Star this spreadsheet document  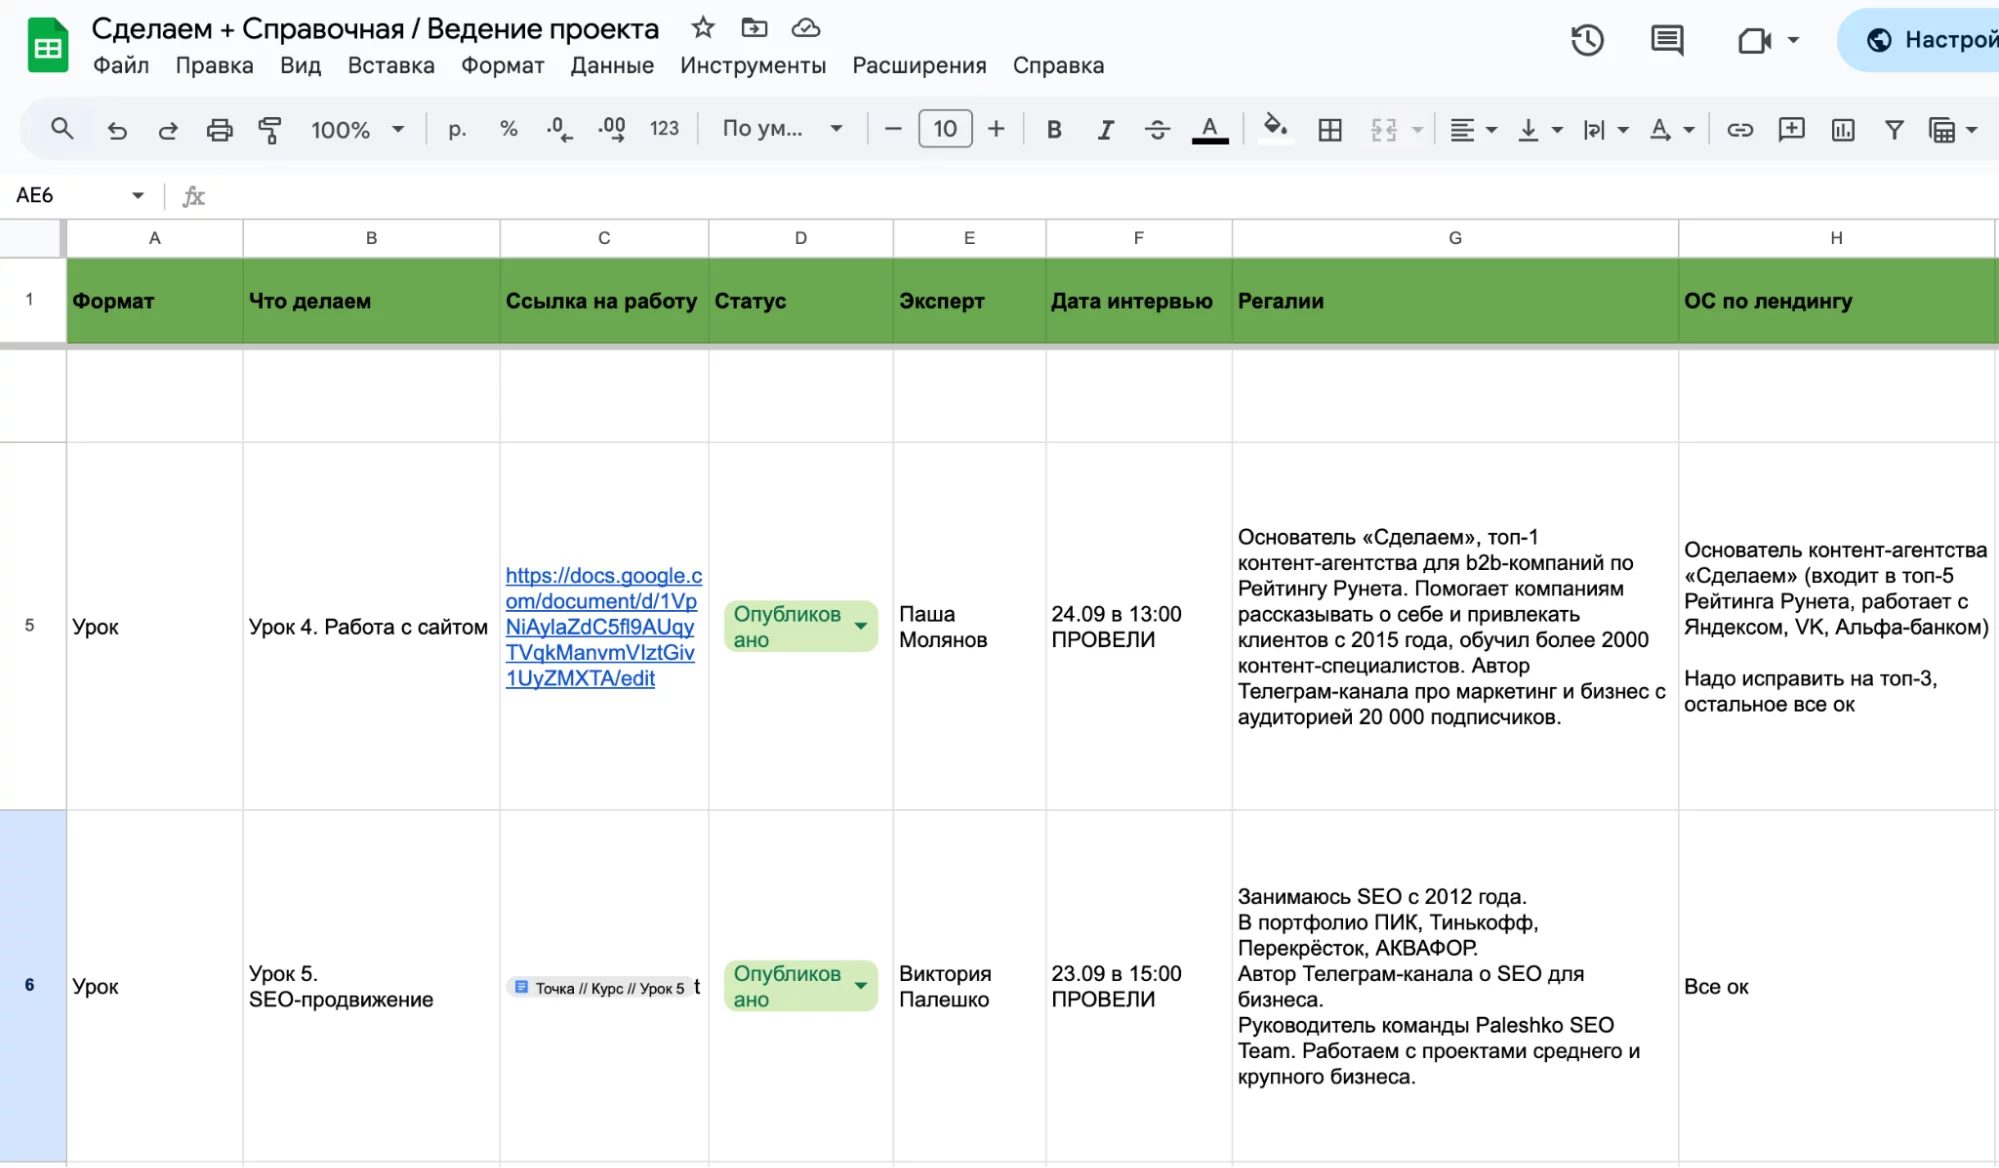[x=703, y=28]
